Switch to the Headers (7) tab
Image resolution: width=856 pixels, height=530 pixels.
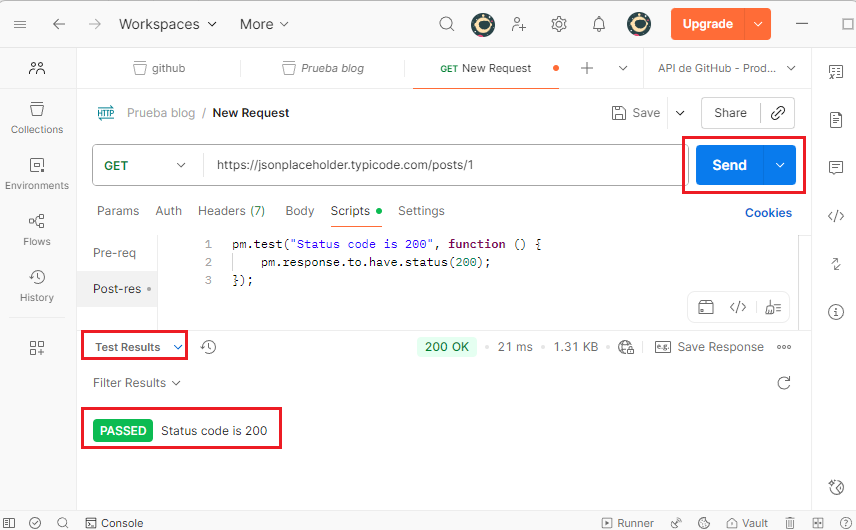(x=231, y=211)
